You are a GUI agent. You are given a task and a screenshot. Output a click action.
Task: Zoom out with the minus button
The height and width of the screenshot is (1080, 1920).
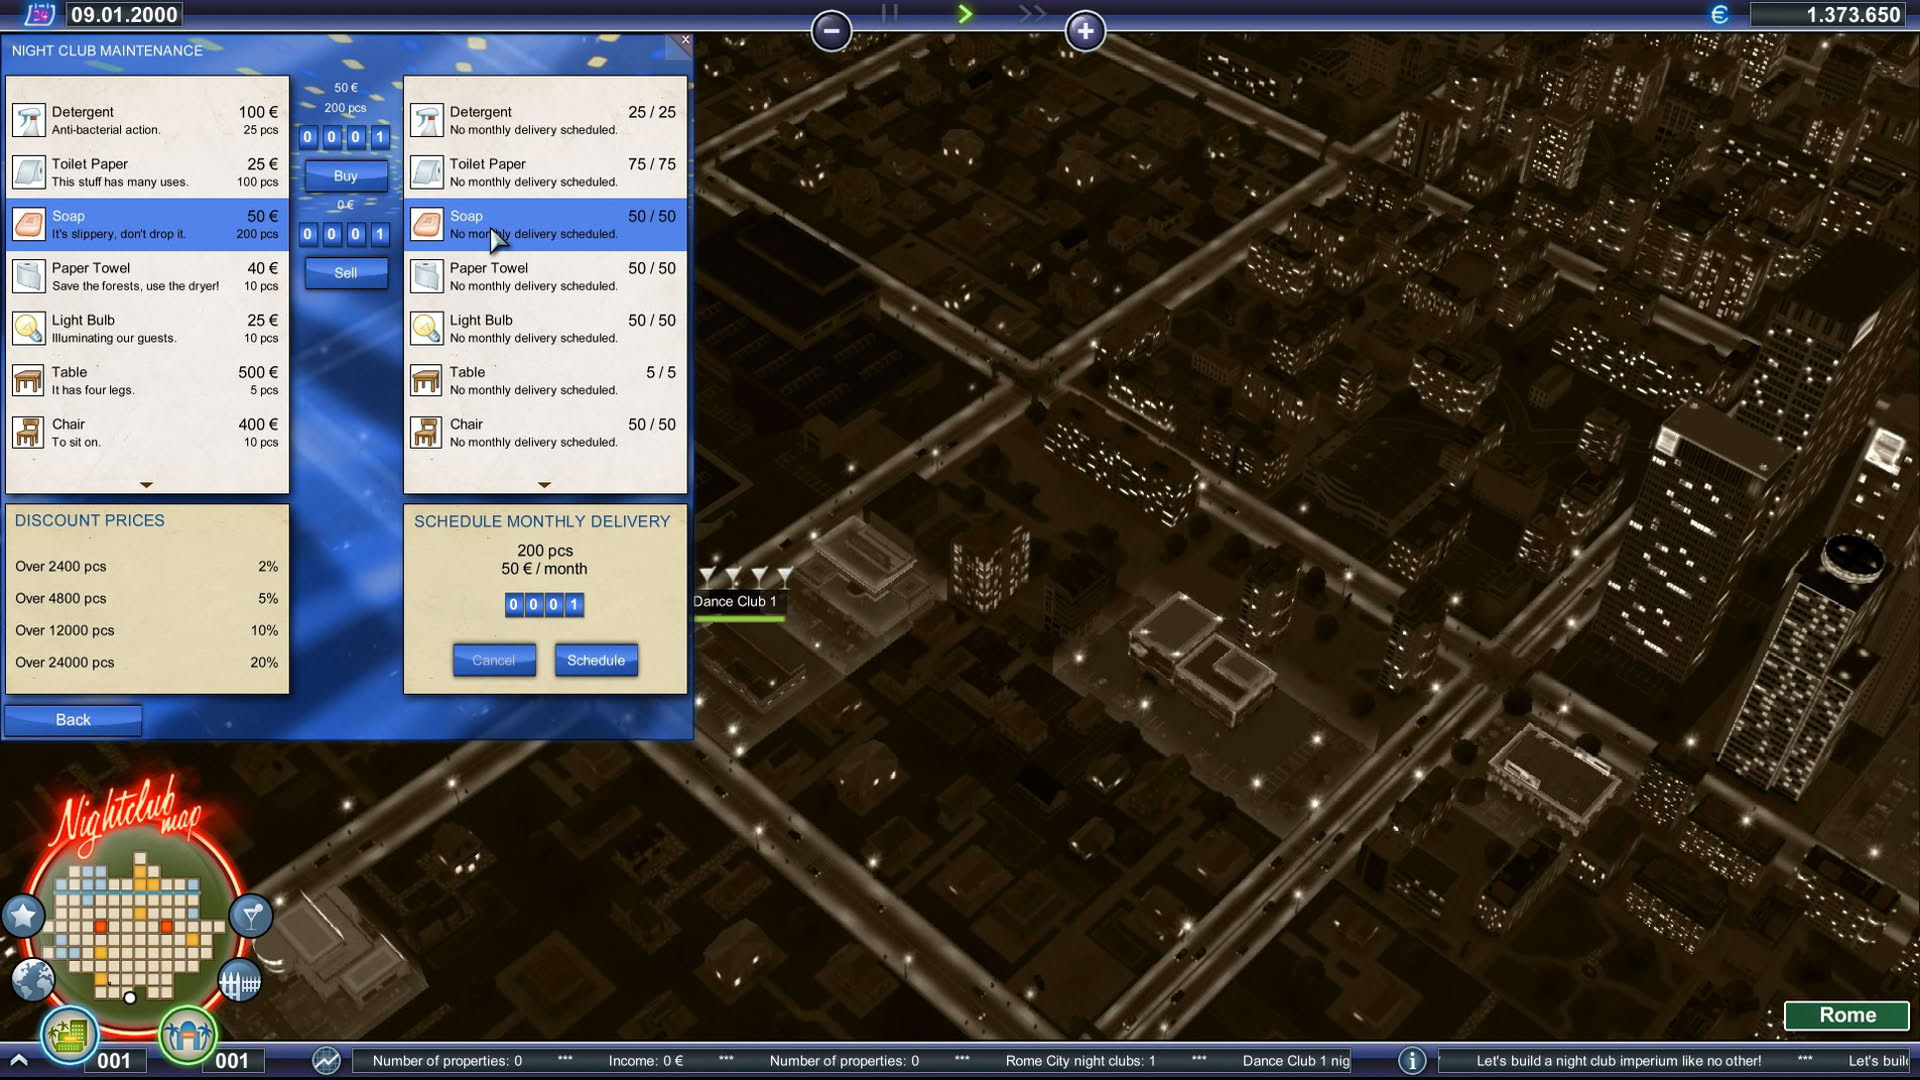coord(831,31)
